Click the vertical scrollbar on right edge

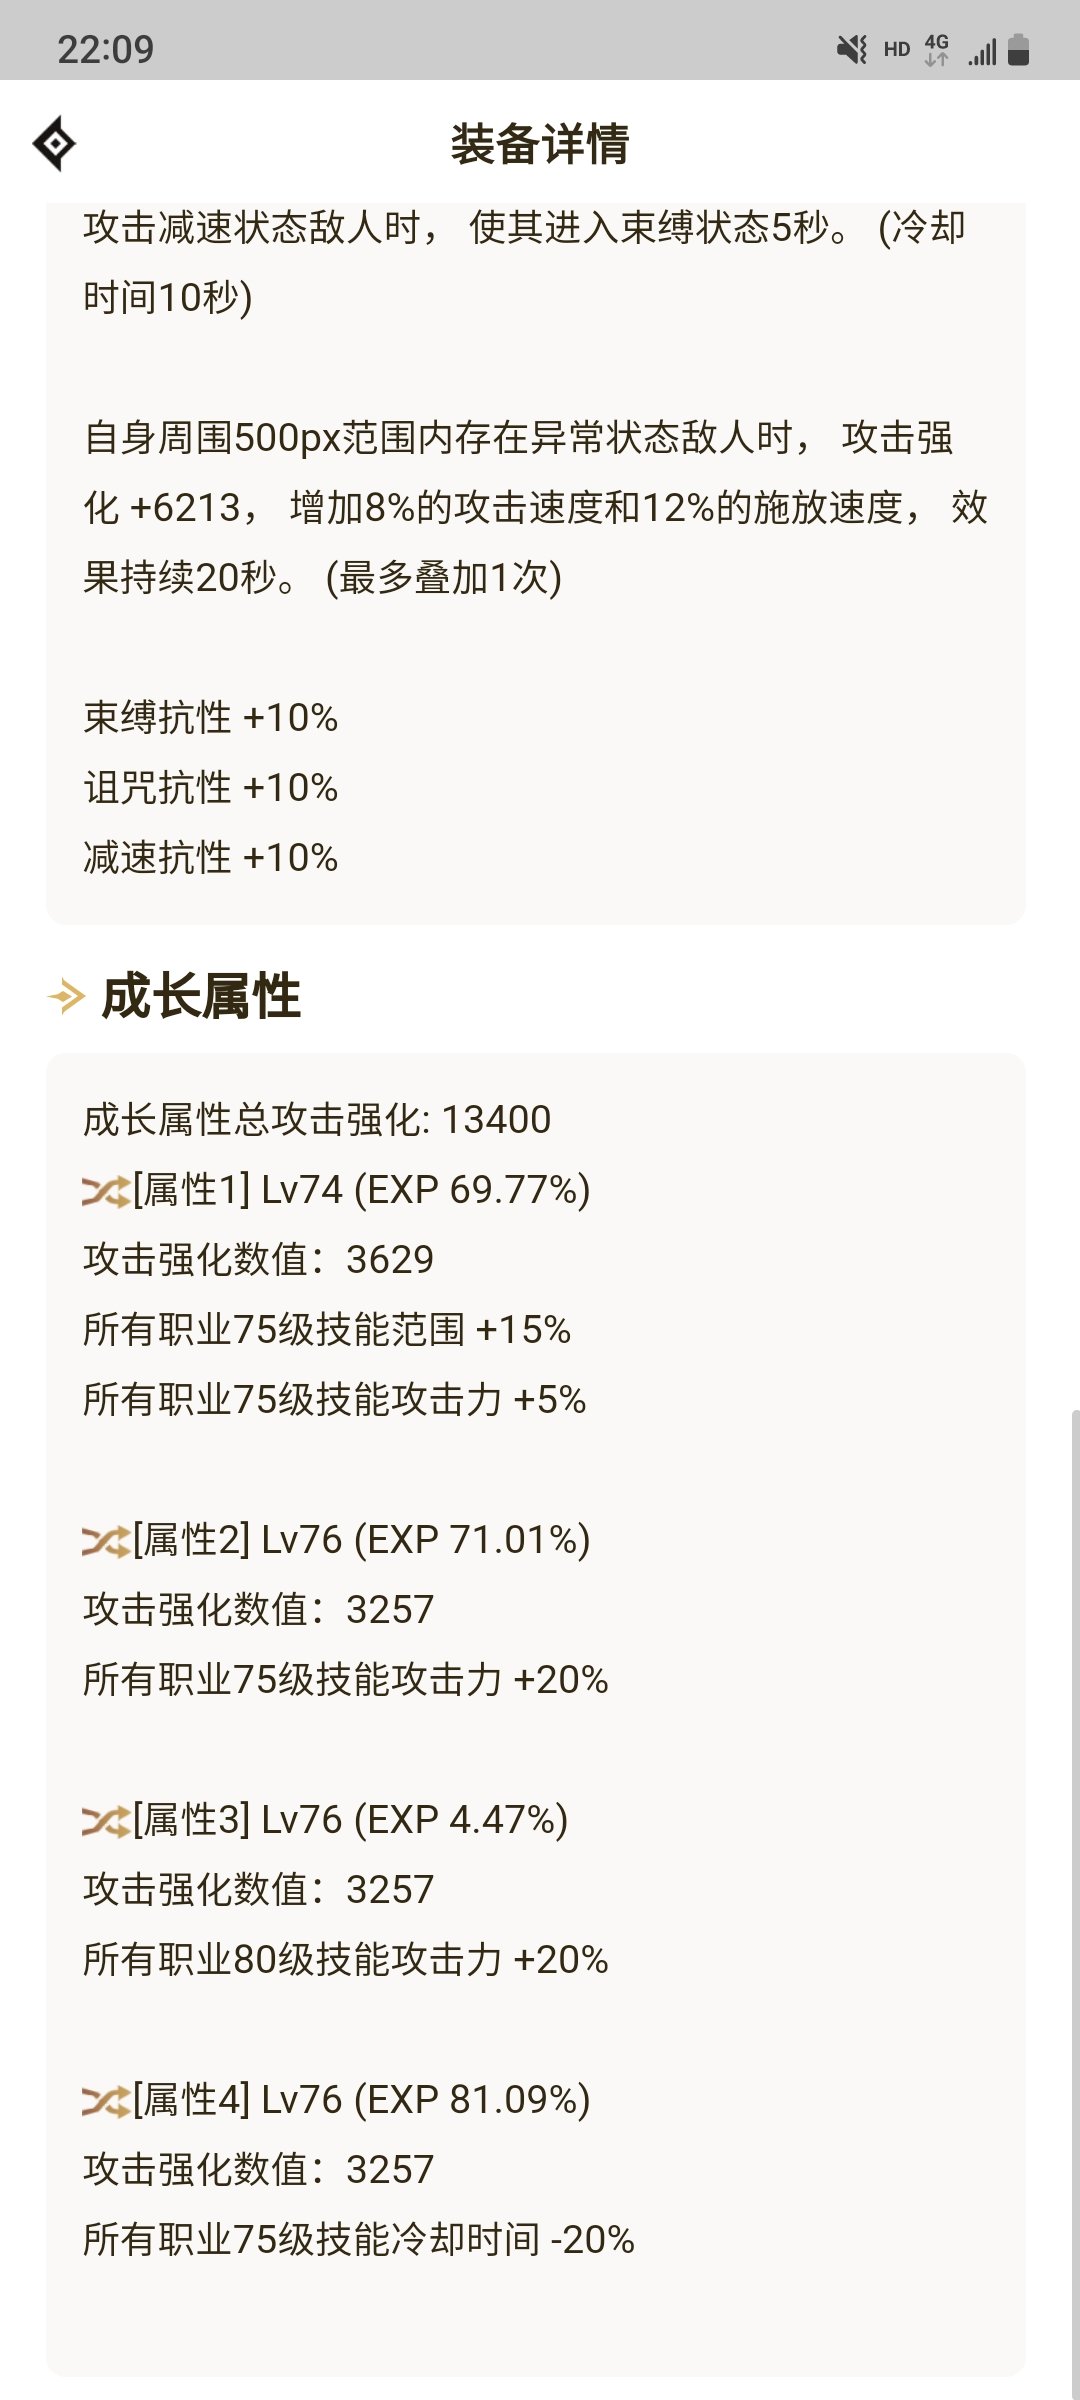coord(1074,1900)
